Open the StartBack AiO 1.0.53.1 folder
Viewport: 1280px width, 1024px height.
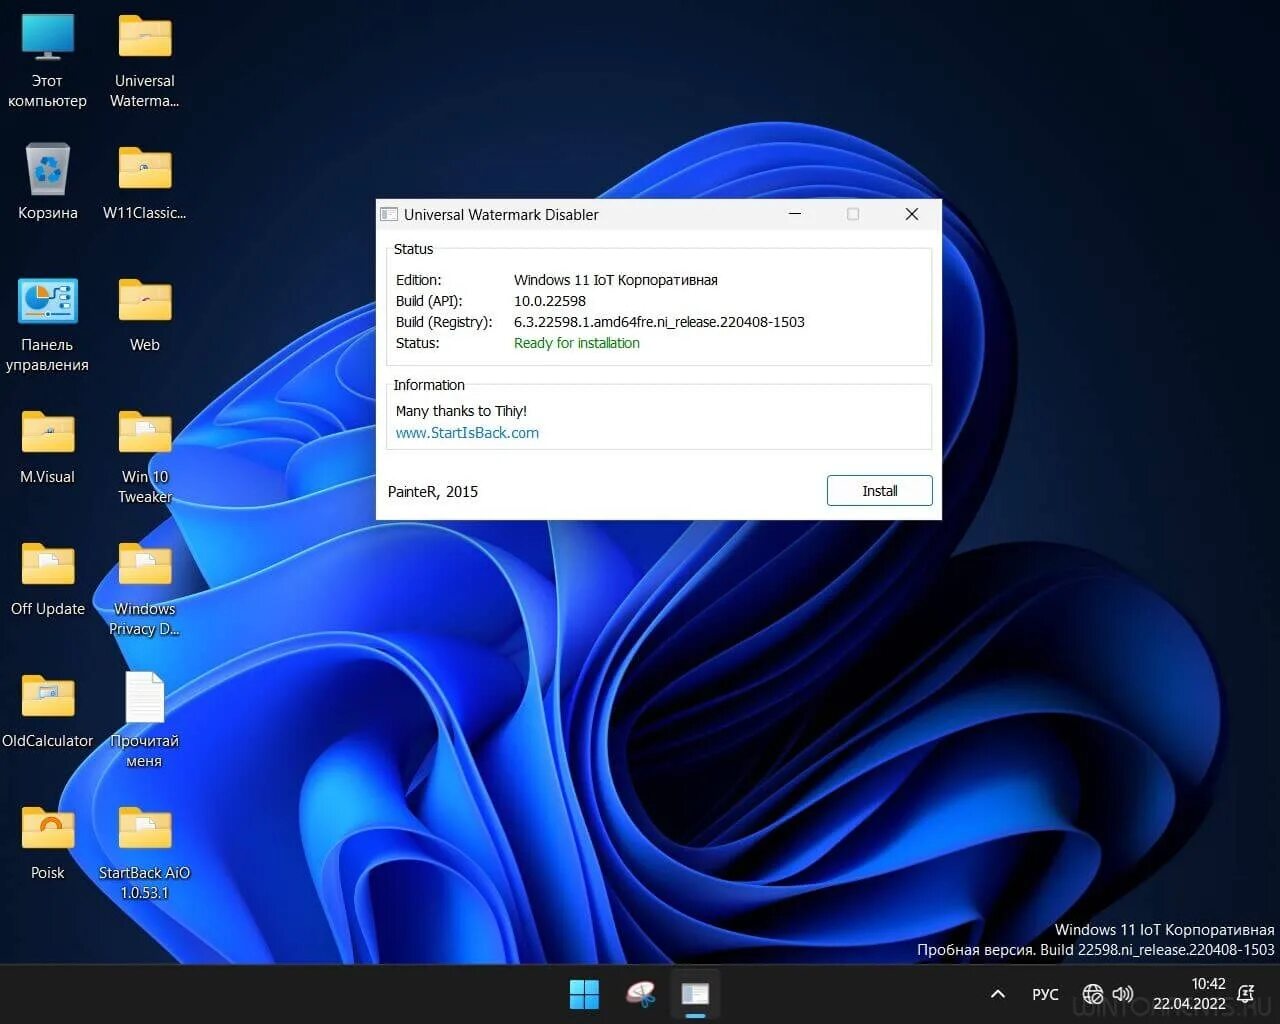point(145,853)
